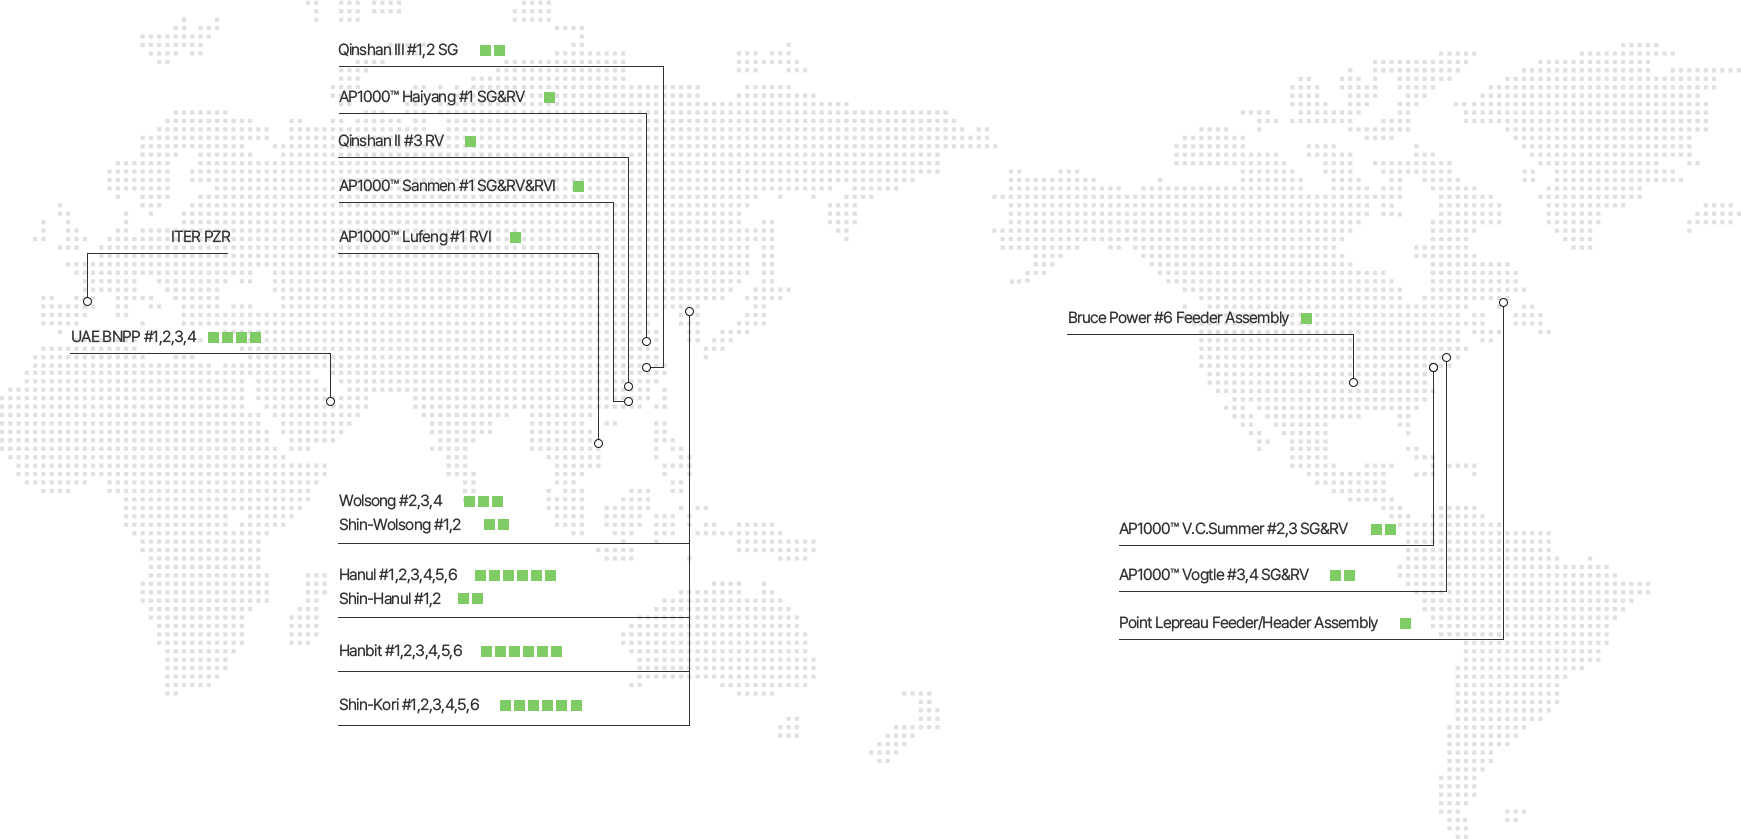Click the green square beside Qinshan II #3 RV
1741x839 pixels.
click(470, 142)
